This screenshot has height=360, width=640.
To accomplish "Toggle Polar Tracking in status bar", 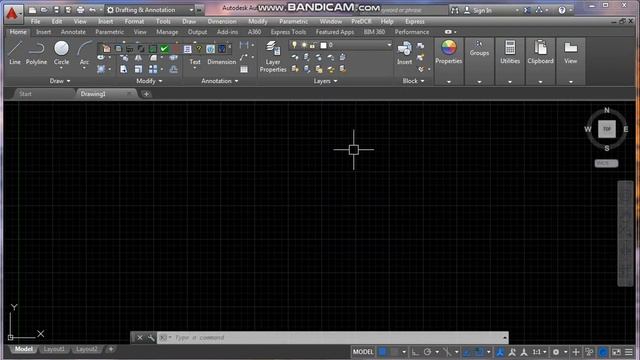I will [x=427, y=352].
